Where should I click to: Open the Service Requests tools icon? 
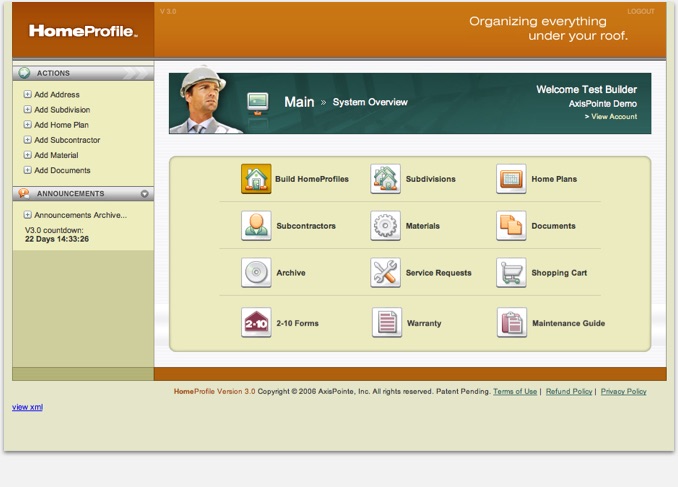click(x=385, y=273)
